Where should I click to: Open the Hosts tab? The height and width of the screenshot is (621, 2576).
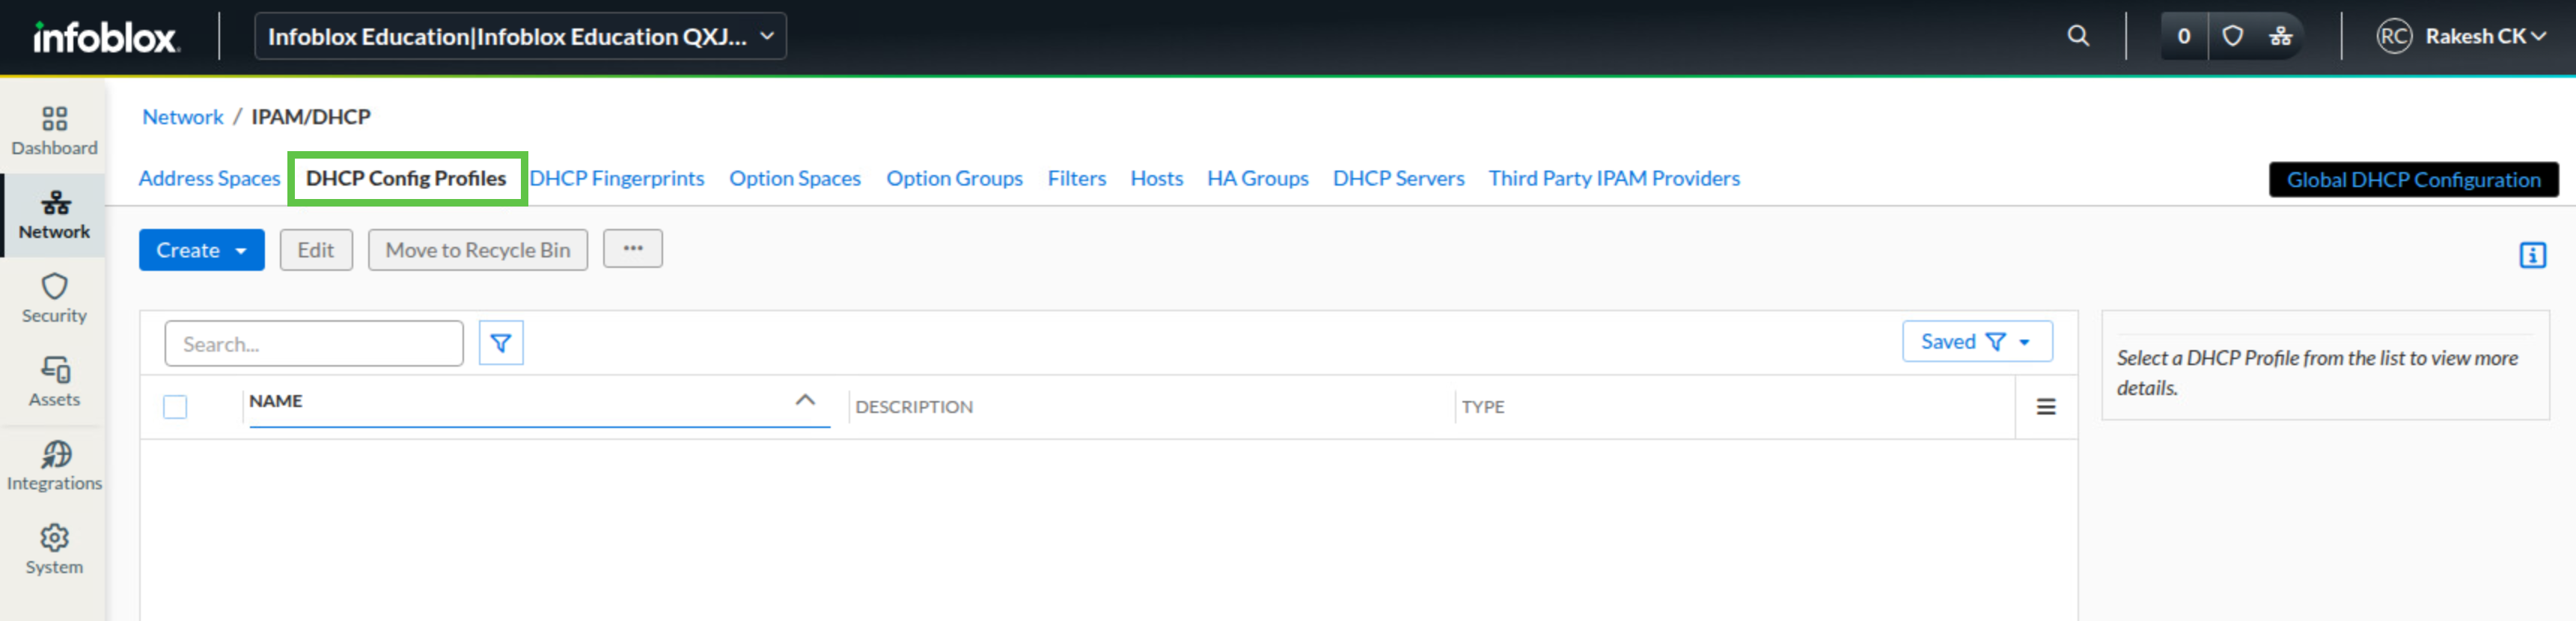1157,178
